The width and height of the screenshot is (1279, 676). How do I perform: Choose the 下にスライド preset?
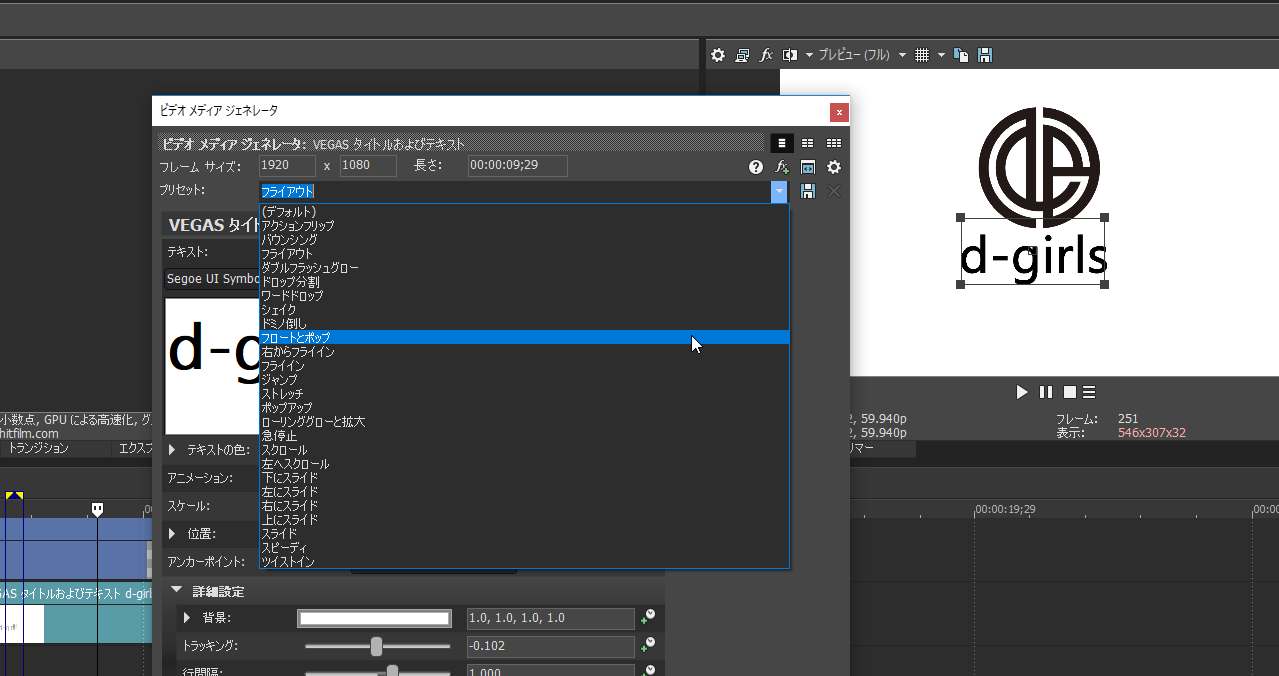coord(524,478)
